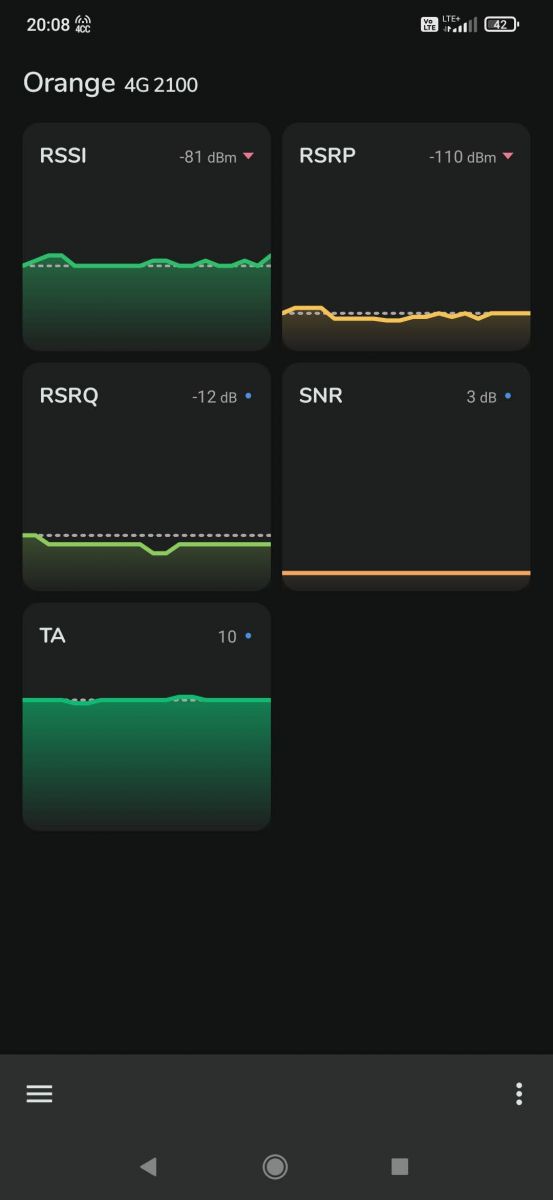Open the RSRQ chart card

pos(147,477)
